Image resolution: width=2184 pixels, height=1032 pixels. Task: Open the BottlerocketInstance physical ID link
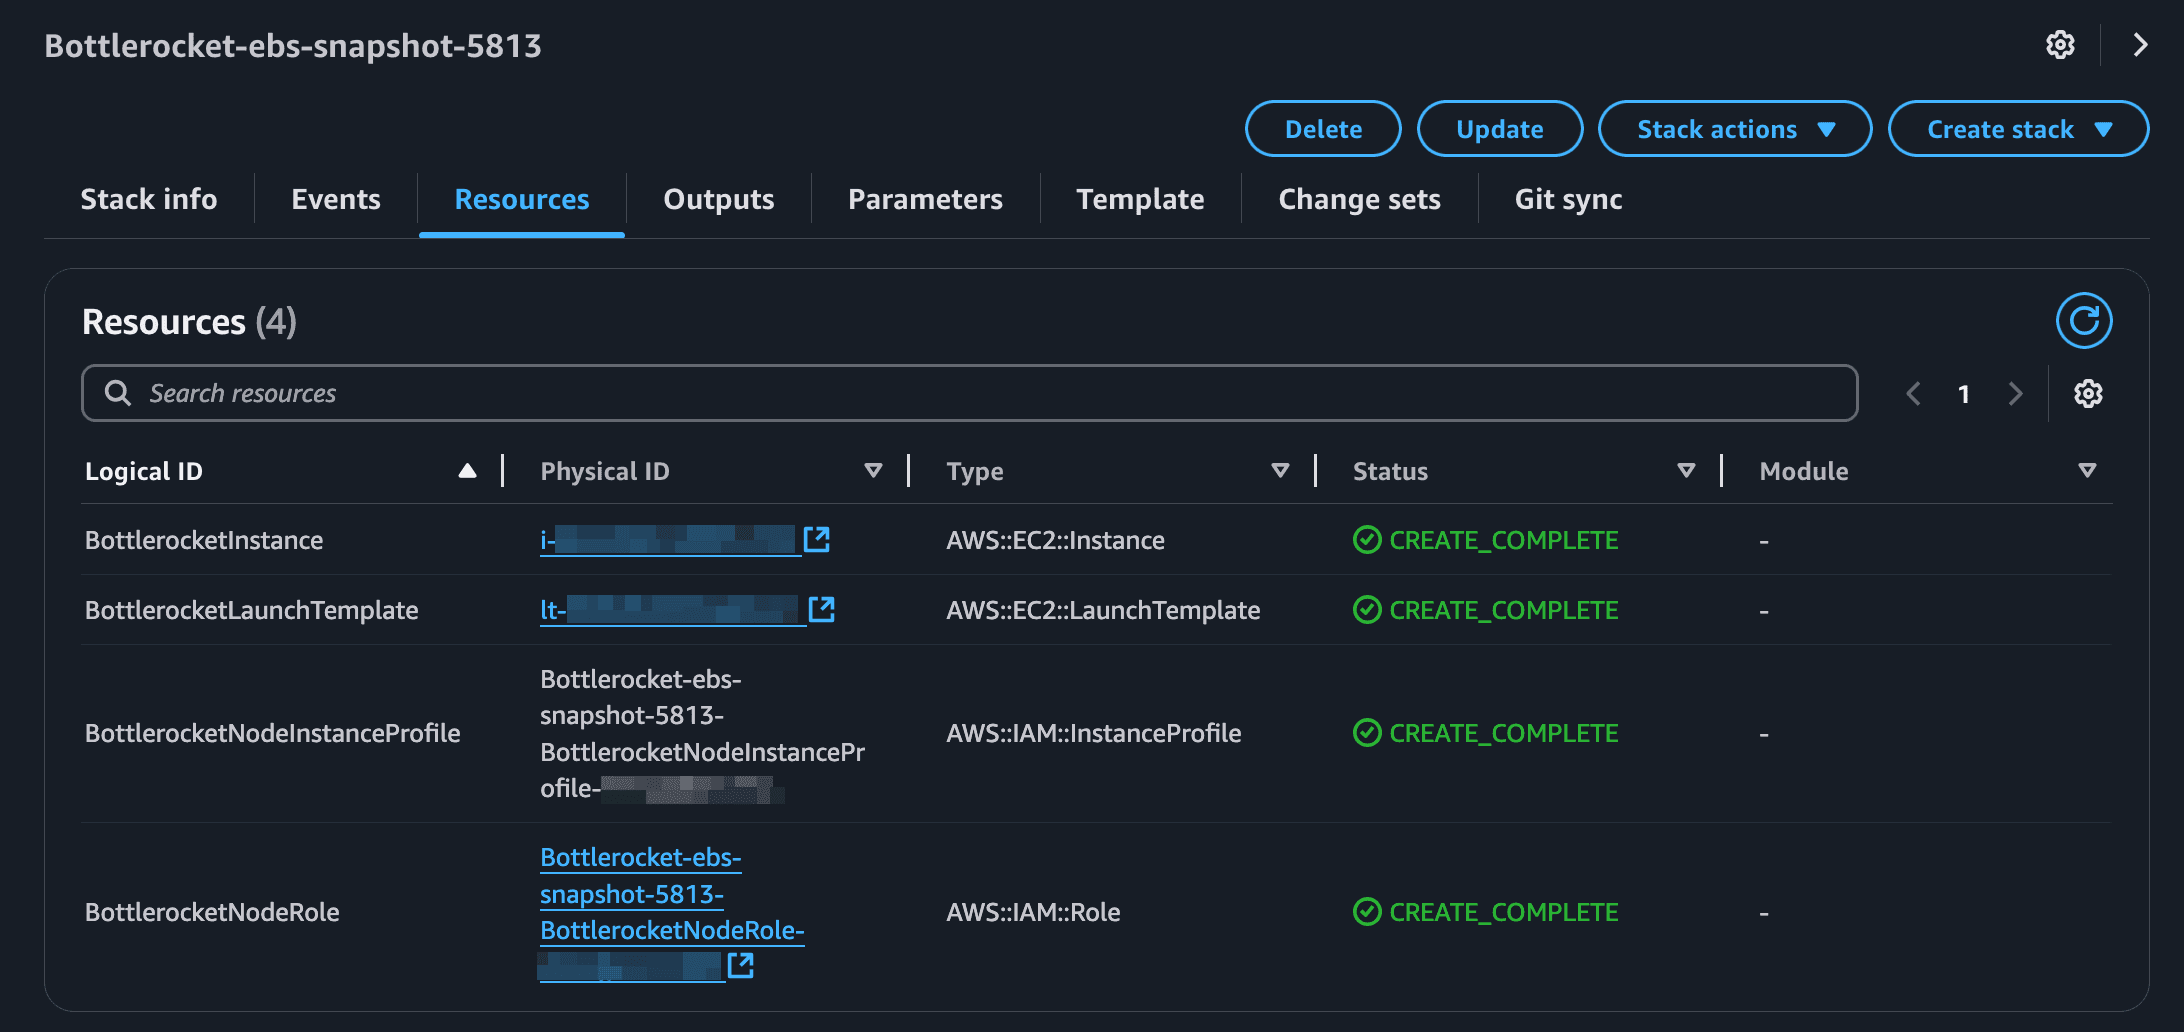(670, 540)
